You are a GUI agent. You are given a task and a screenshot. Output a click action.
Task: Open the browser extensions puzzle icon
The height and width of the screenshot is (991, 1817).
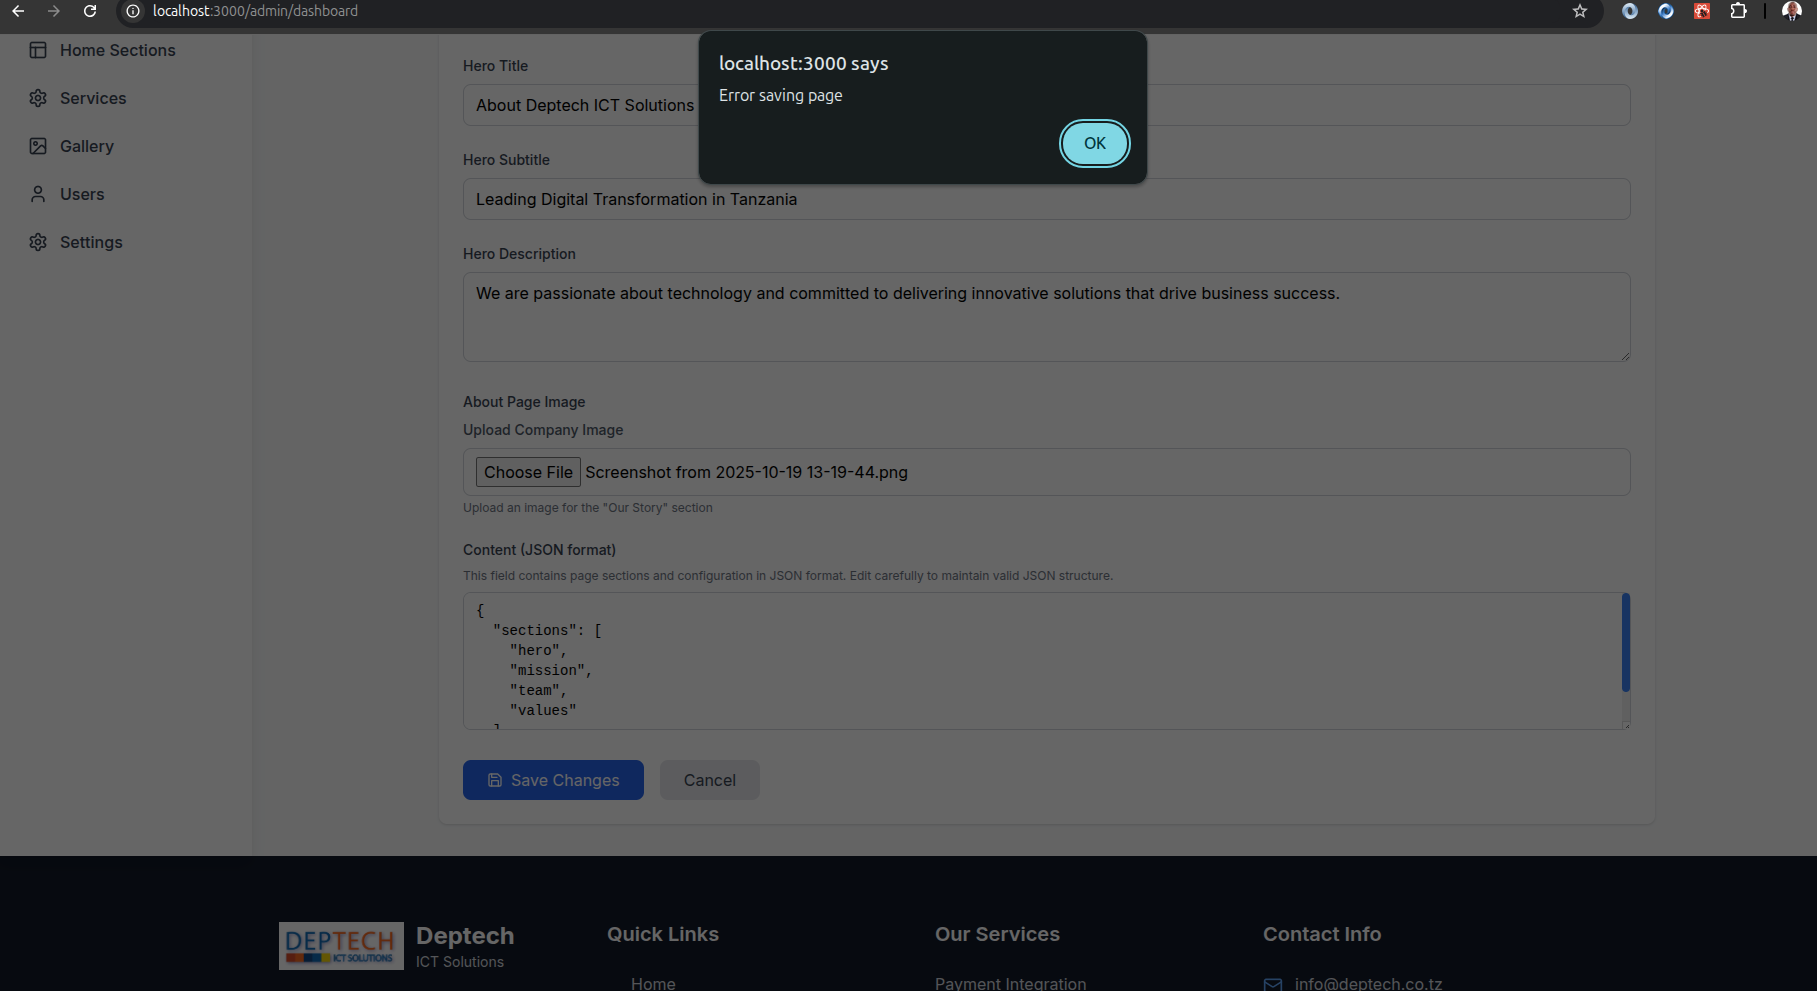click(1738, 11)
